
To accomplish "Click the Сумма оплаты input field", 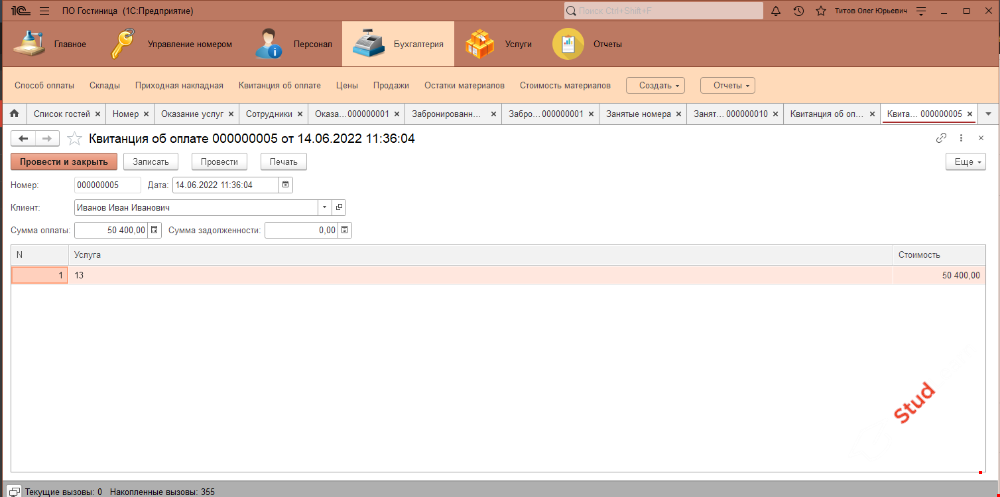I will coord(110,230).
